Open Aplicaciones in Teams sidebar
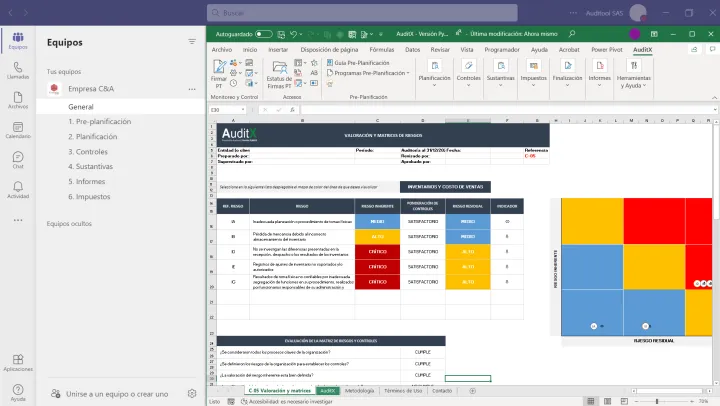The width and height of the screenshot is (720, 406). [x=18, y=362]
